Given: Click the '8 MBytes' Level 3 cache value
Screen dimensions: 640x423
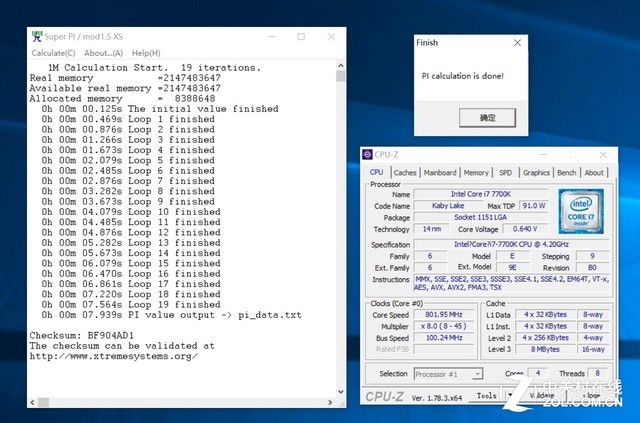Looking at the screenshot, I should pyautogui.click(x=545, y=350).
